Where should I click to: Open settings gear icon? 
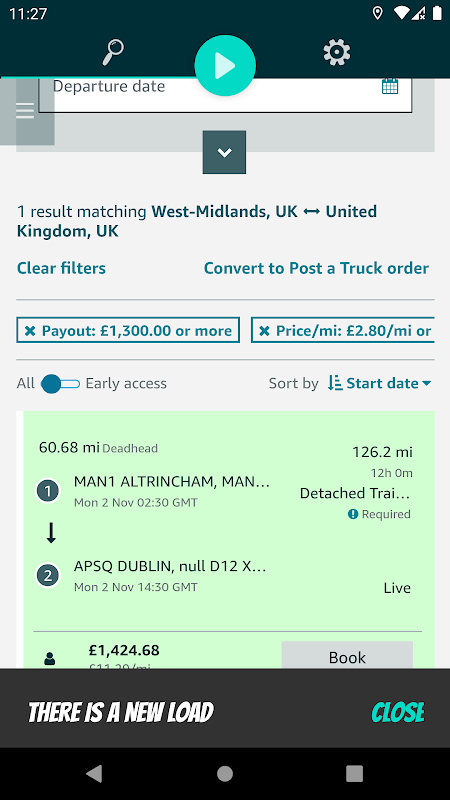pos(337,53)
